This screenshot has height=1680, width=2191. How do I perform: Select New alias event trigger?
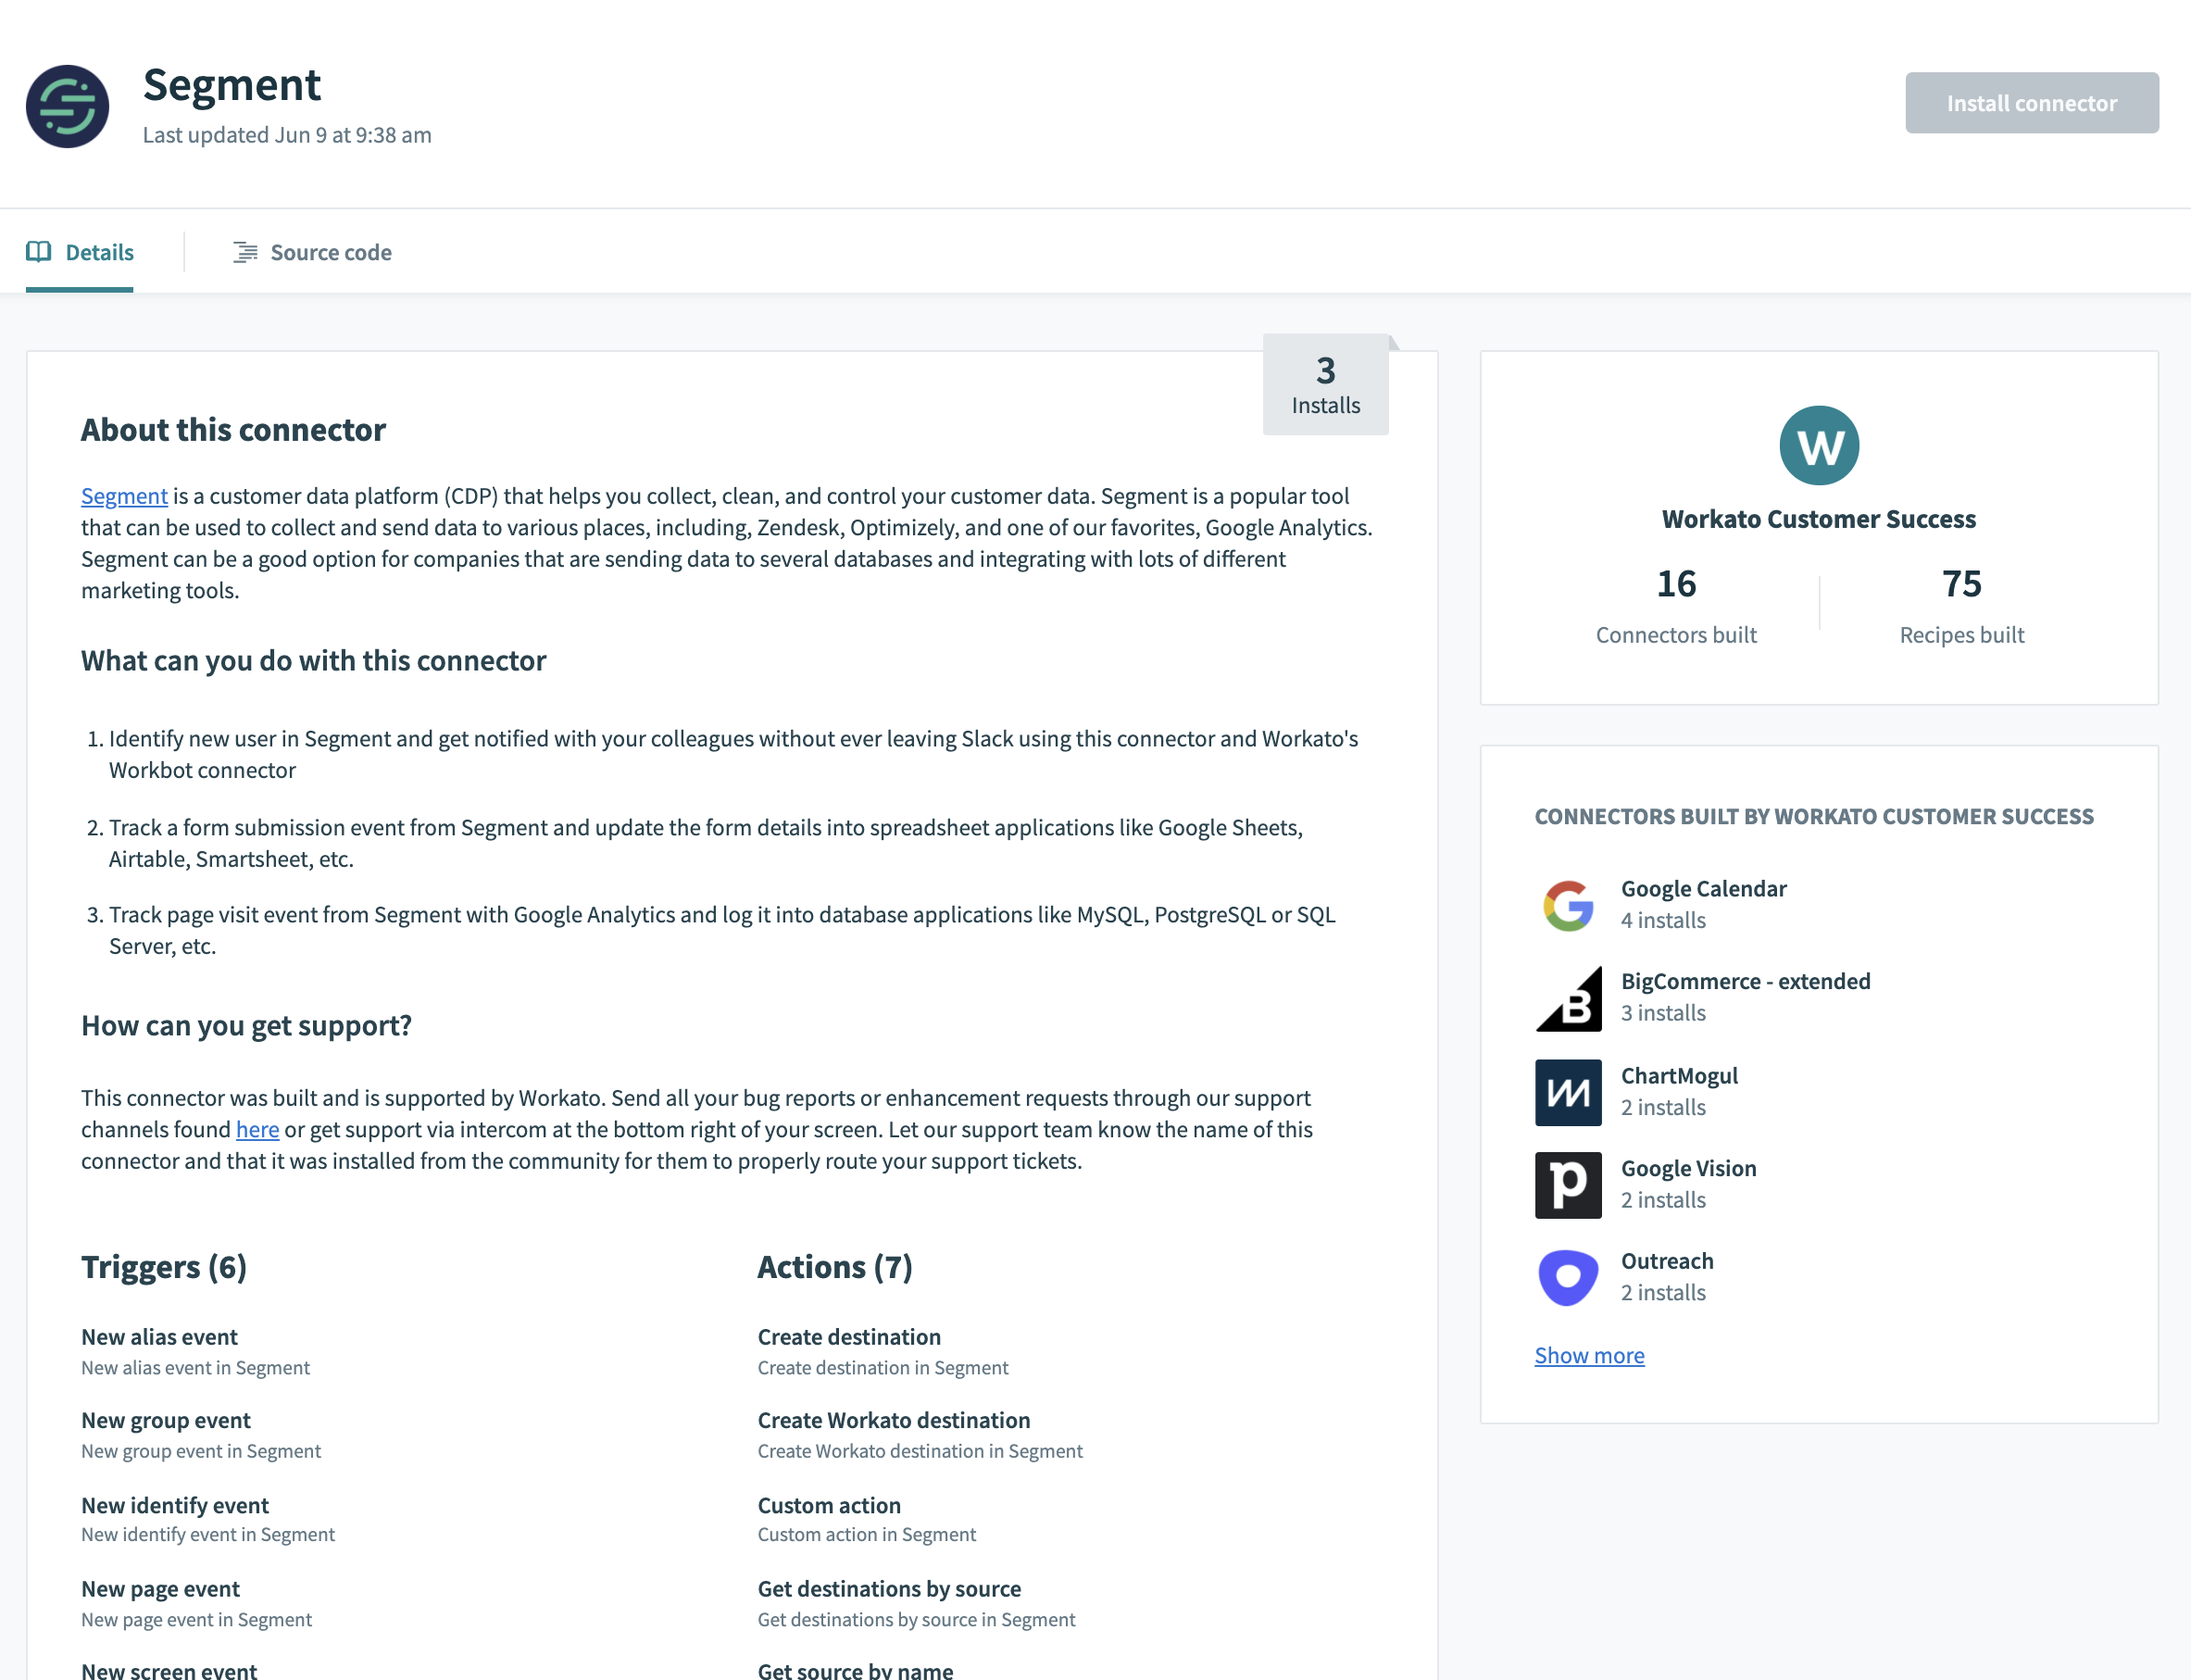coord(158,1335)
